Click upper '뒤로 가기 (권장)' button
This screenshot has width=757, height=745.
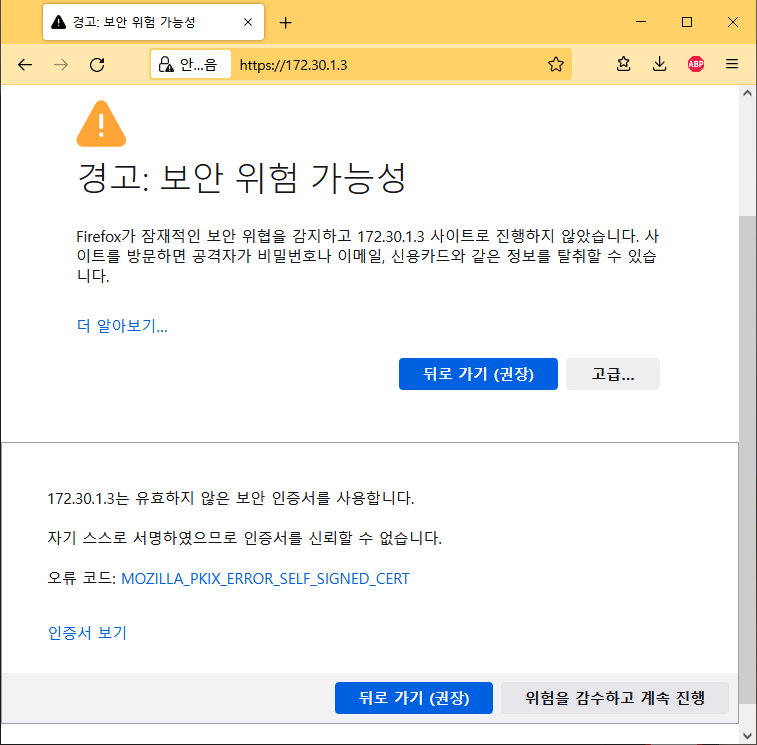point(478,374)
